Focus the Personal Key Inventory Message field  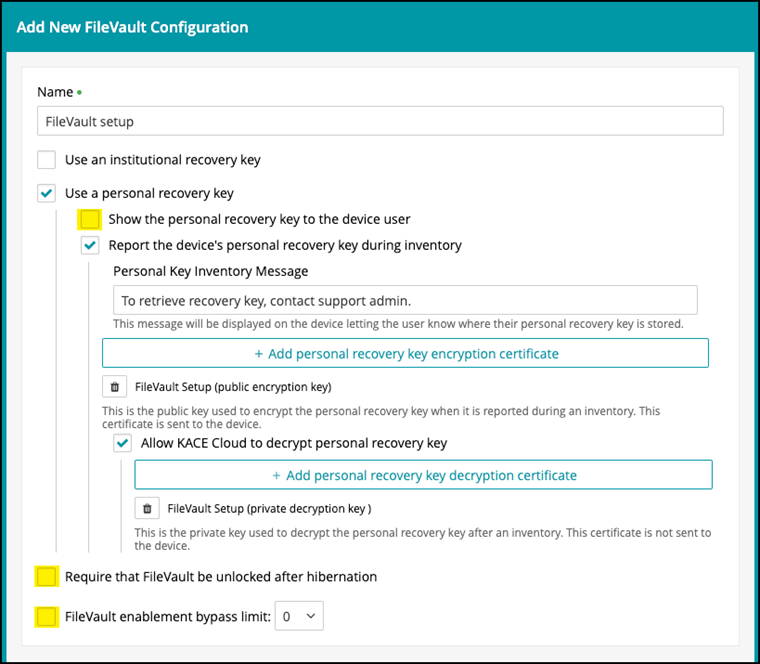[x=405, y=300]
